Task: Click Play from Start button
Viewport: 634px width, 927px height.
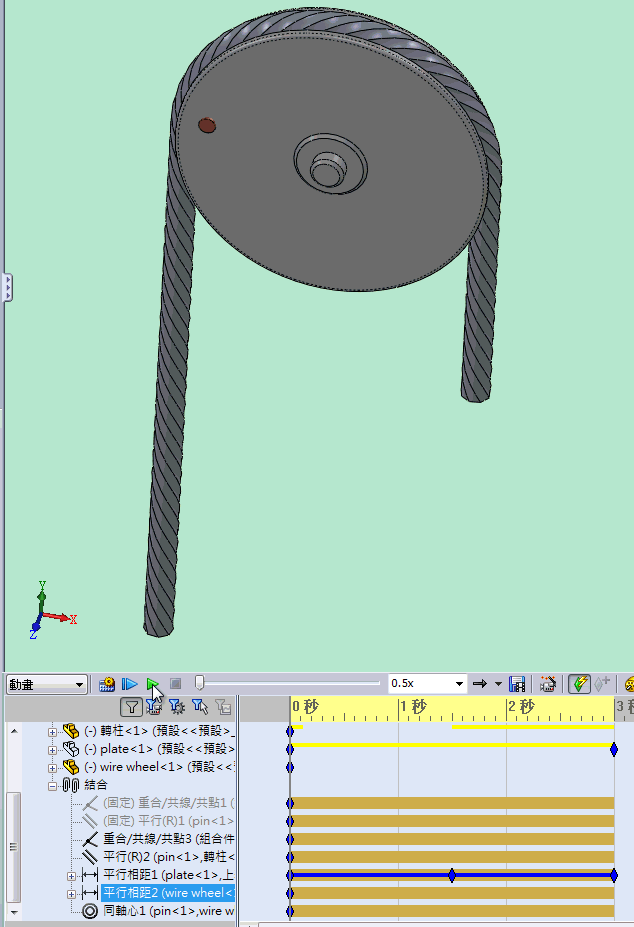Action: (x=130, y=684)
